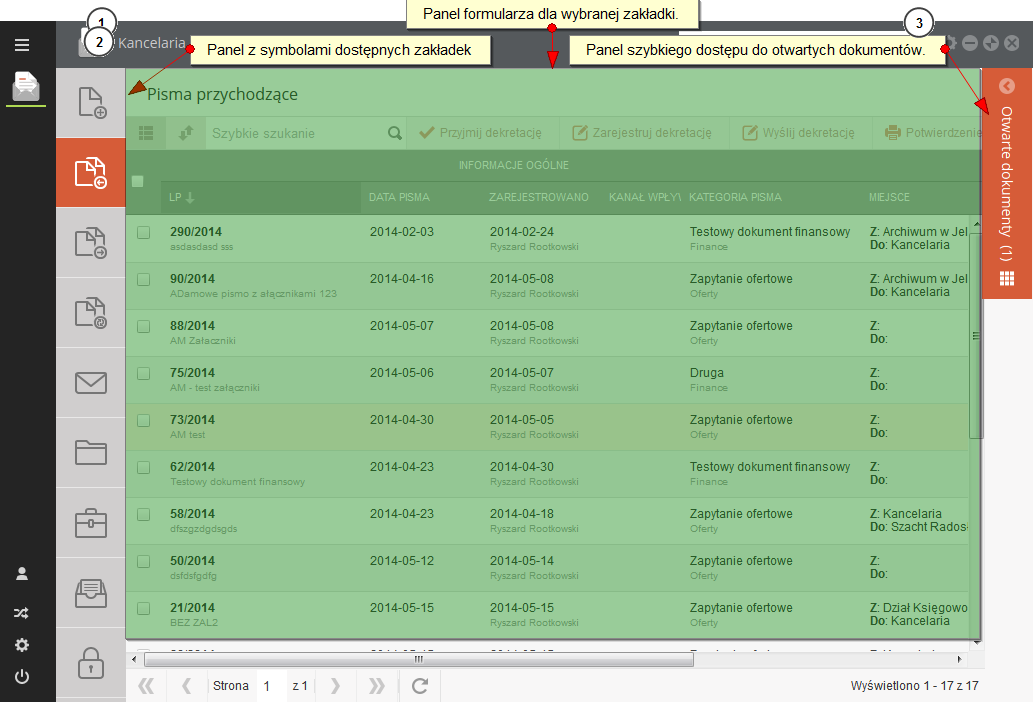Screen dimensions: 1033x702
Task: Check the row 50/2014 checkbox
Action: 144,562
